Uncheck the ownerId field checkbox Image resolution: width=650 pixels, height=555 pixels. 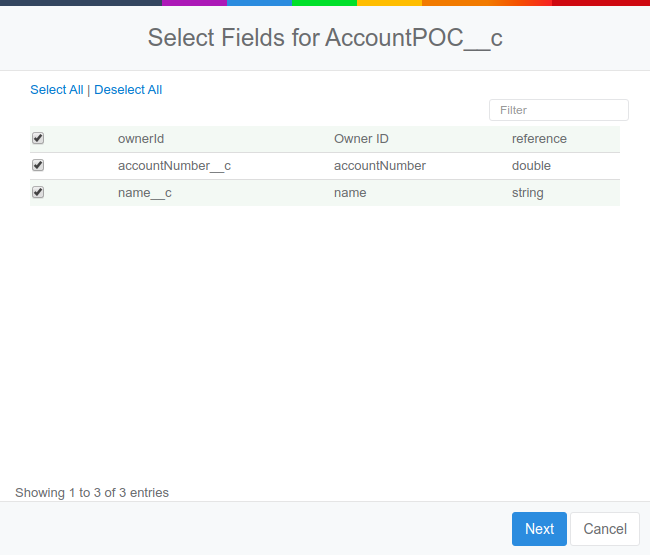[x=38, y=138]
